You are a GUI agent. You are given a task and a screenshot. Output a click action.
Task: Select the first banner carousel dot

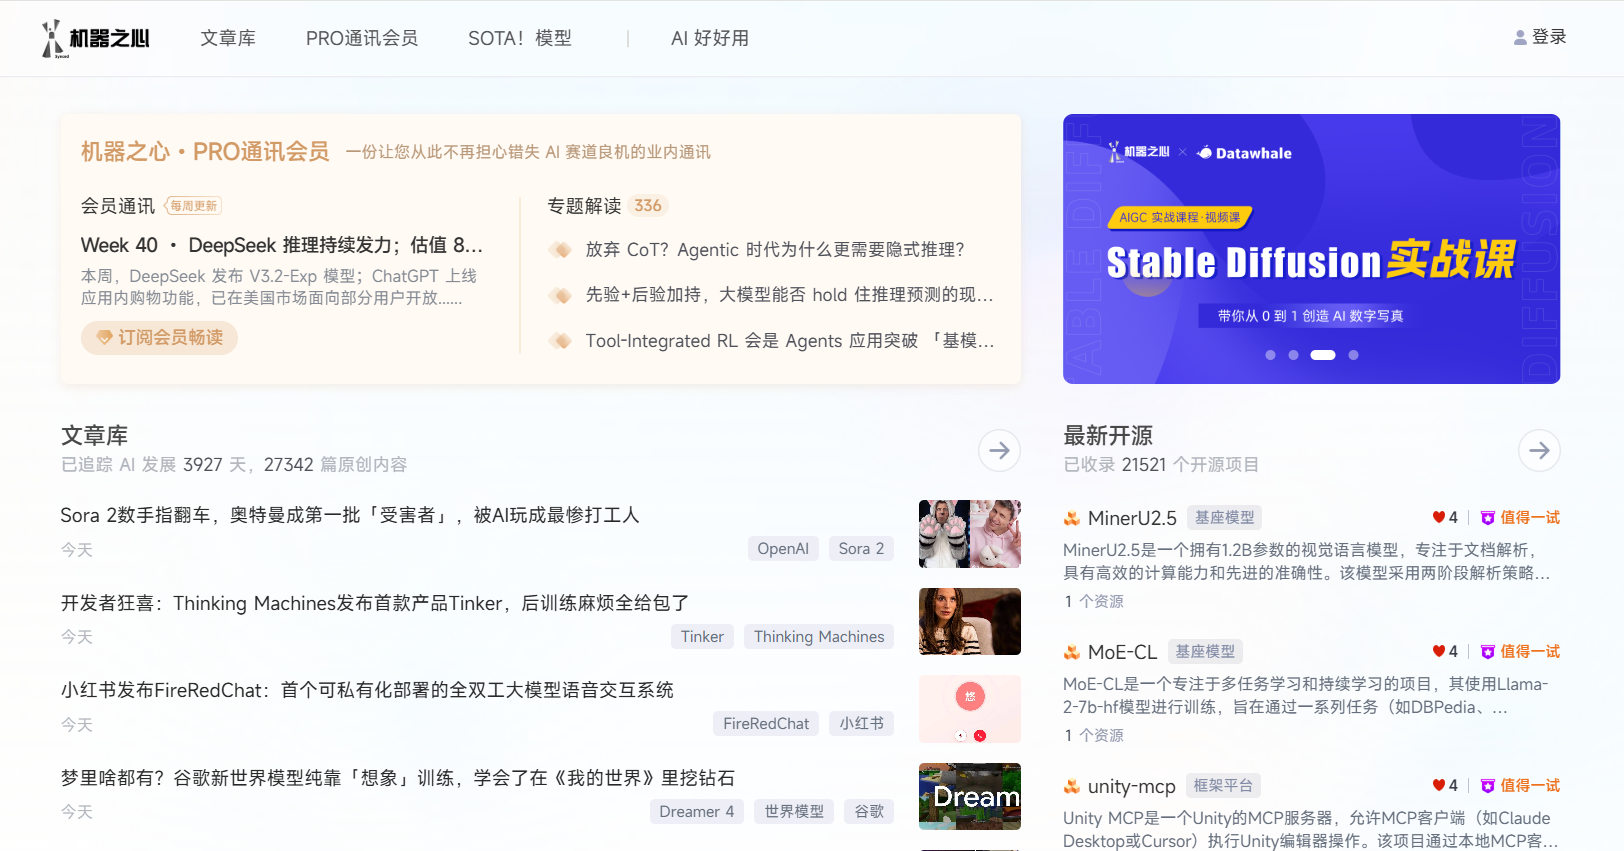(1270, 355)
